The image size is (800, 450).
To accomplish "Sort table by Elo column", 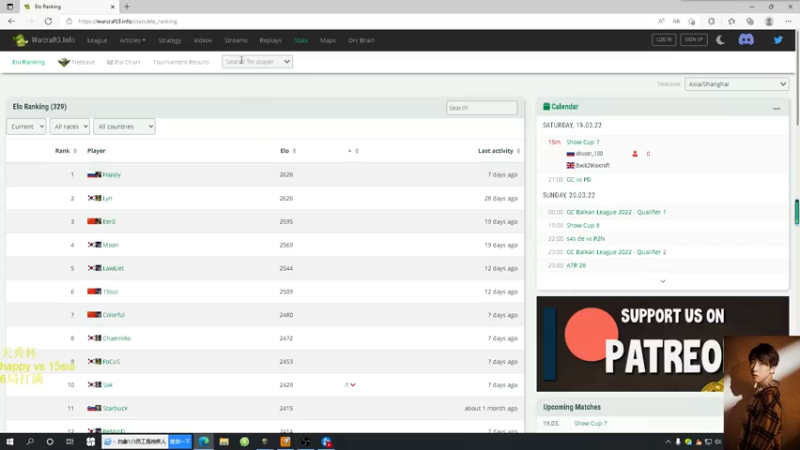I will pyautogui.click(x=288, y=151).
